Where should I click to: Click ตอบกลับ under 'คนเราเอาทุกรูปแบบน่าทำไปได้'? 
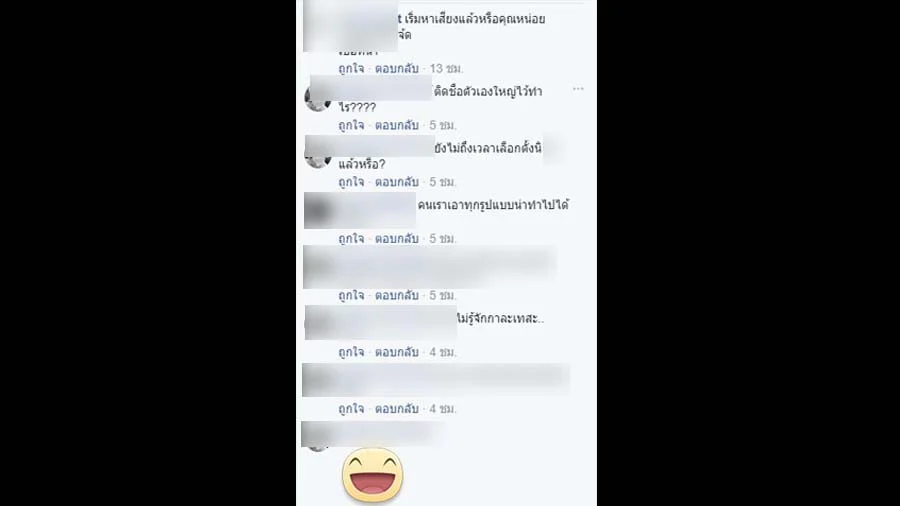(397, 238)
